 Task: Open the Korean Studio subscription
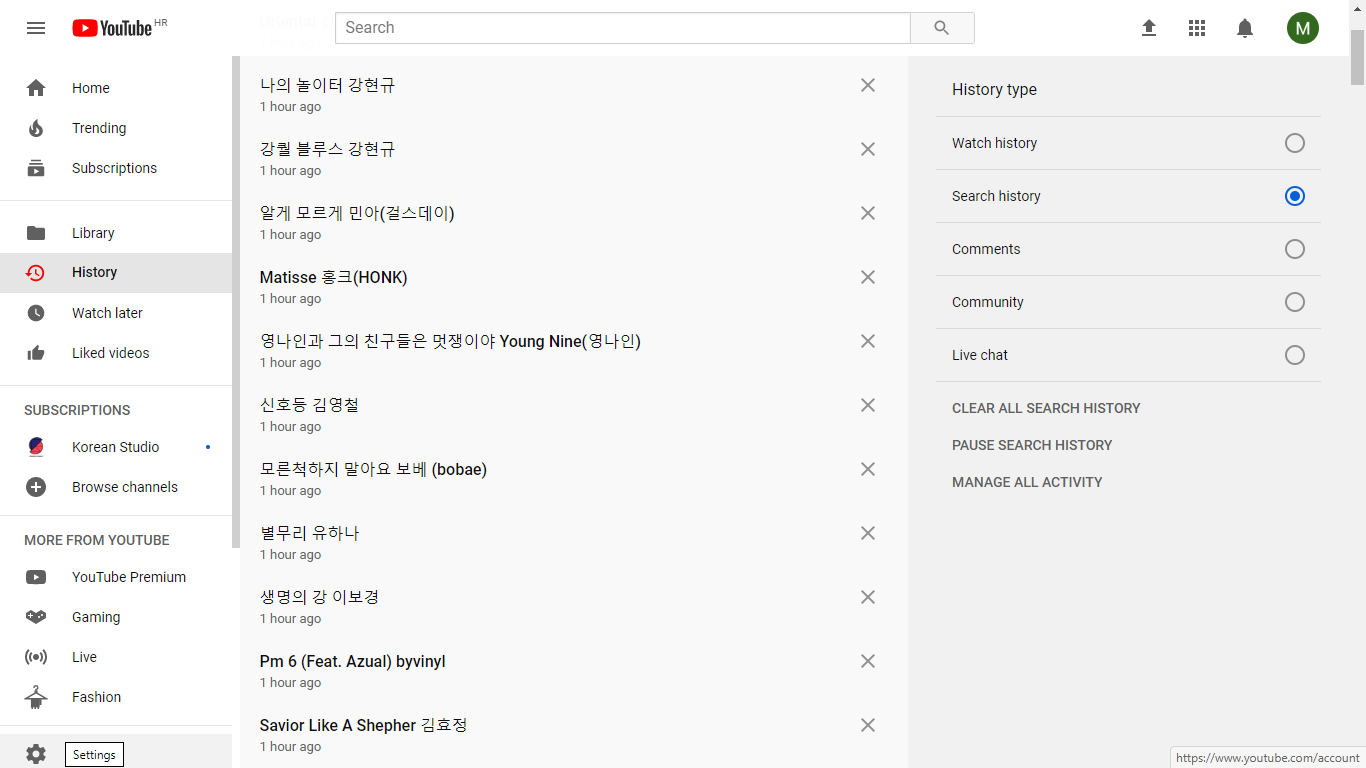116,447
